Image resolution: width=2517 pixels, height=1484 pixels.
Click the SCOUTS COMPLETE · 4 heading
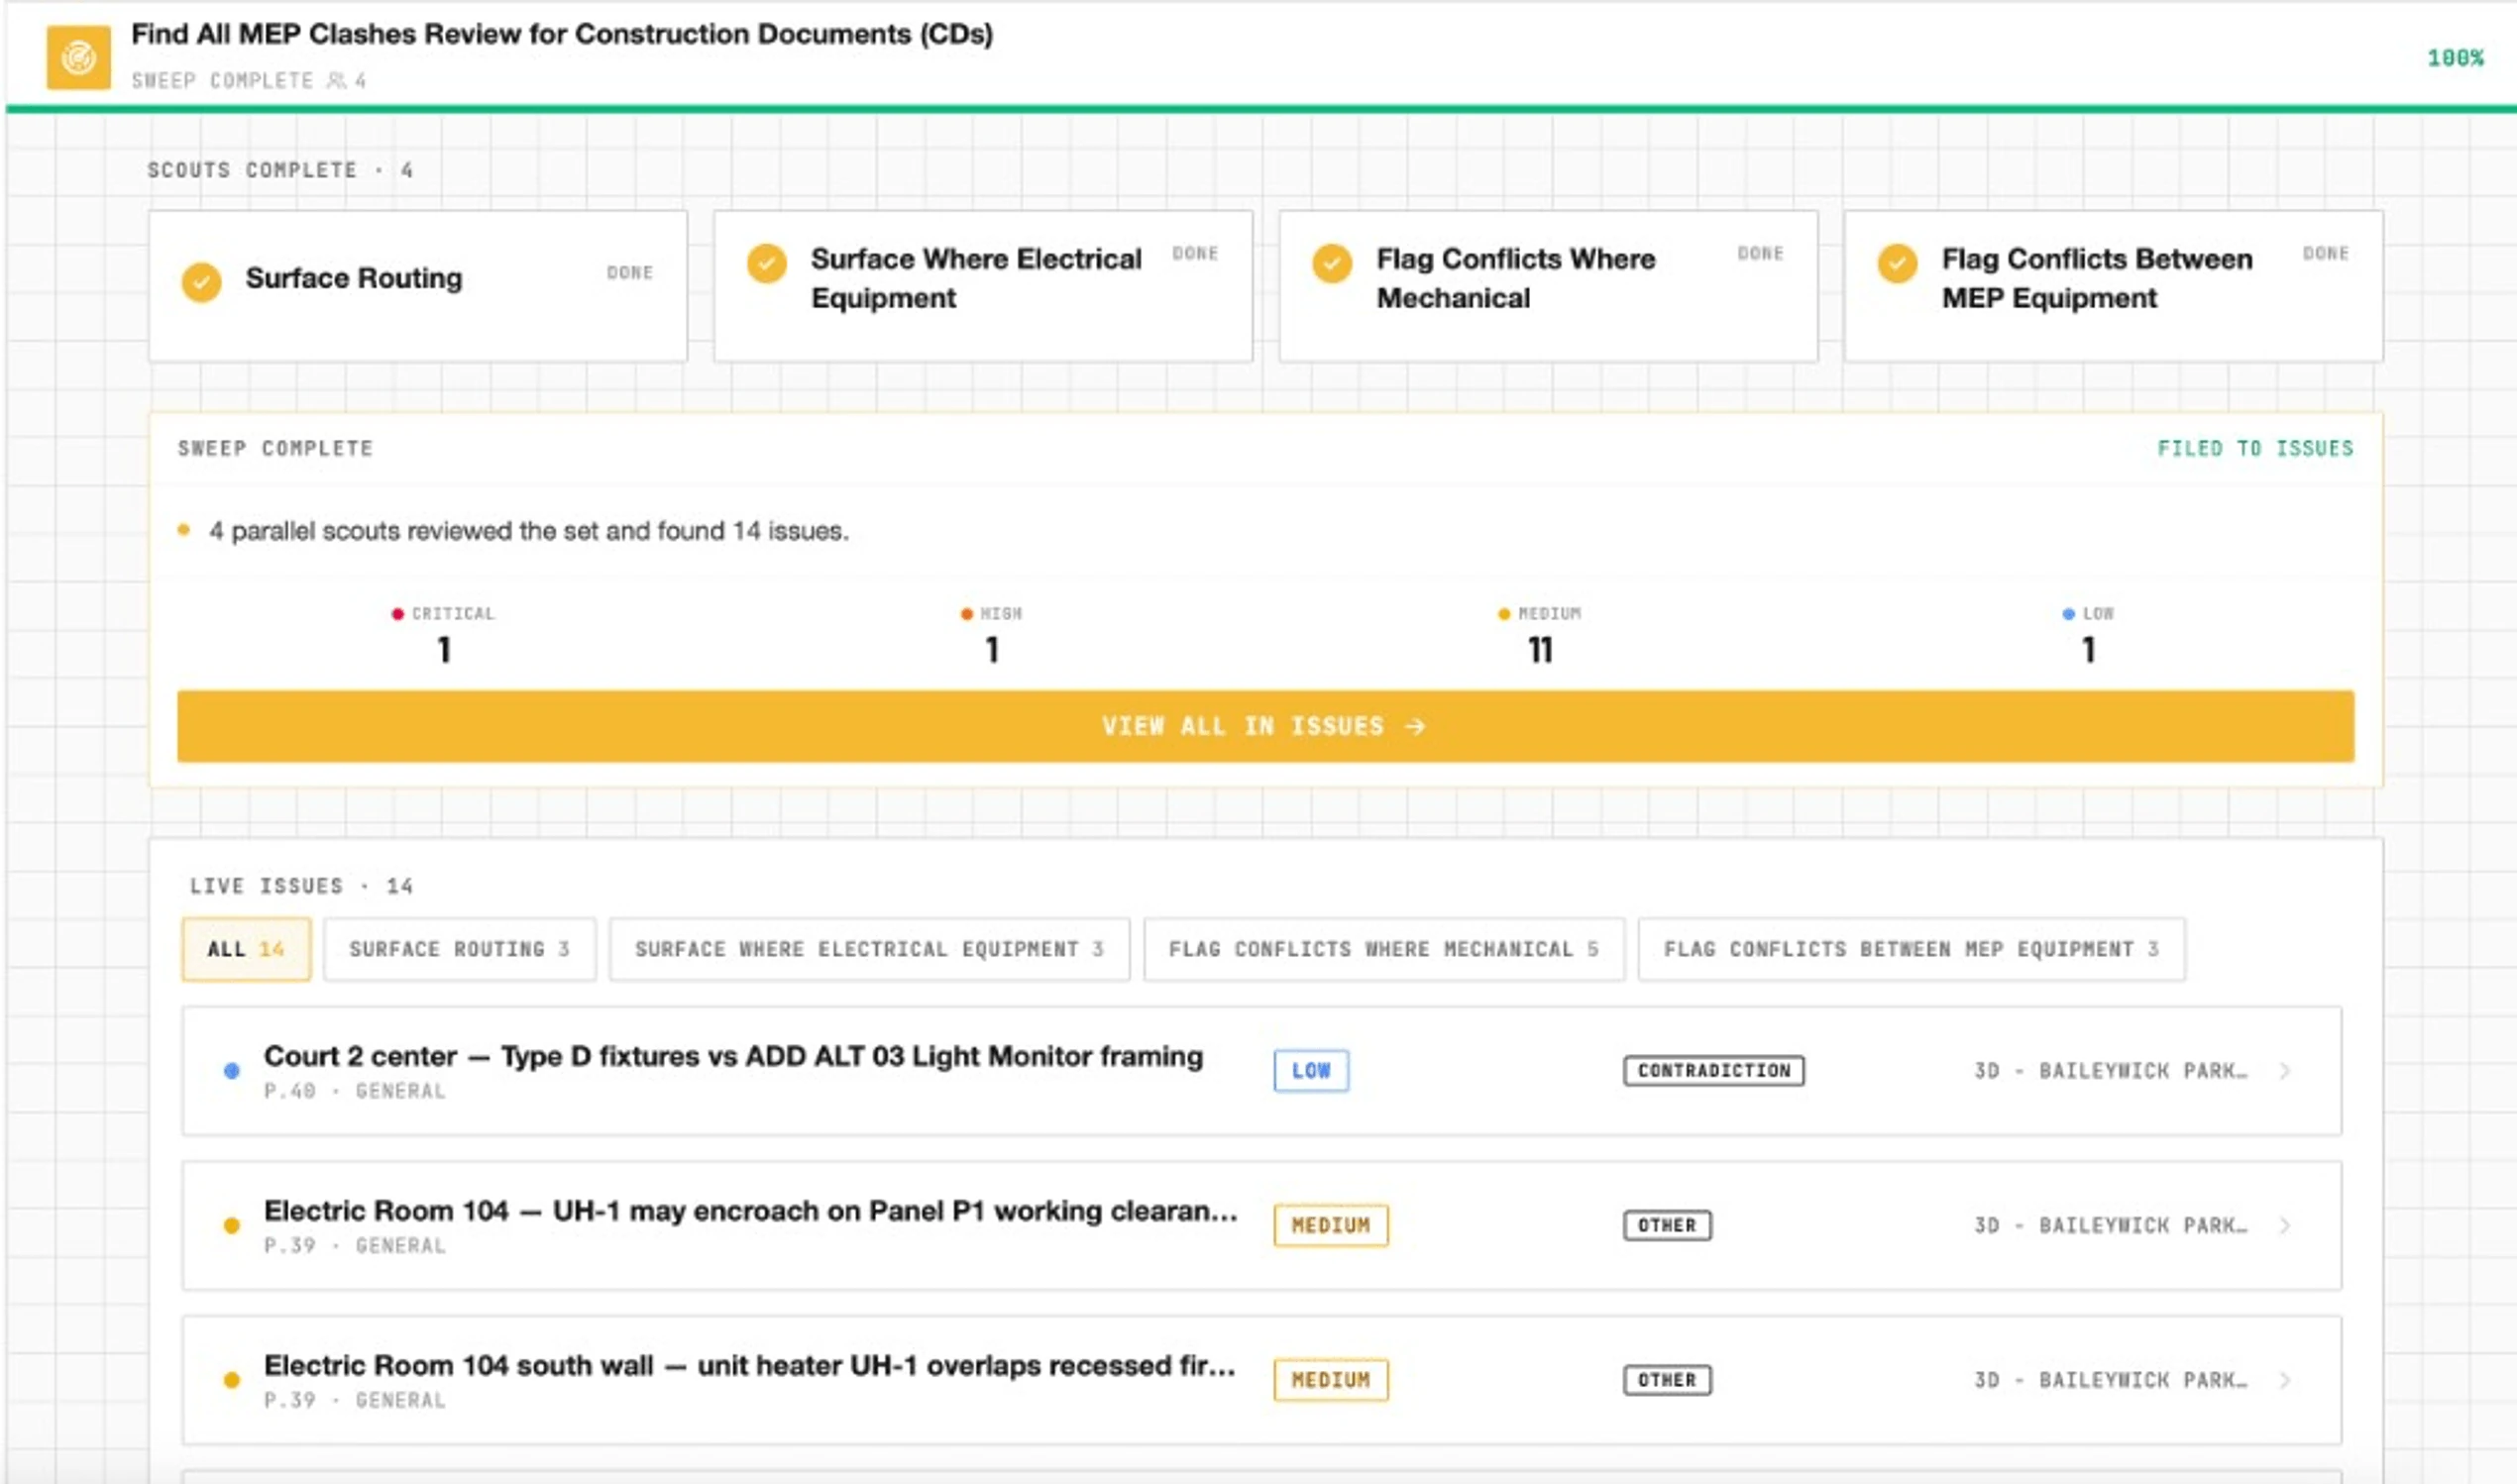pos(280,170)
